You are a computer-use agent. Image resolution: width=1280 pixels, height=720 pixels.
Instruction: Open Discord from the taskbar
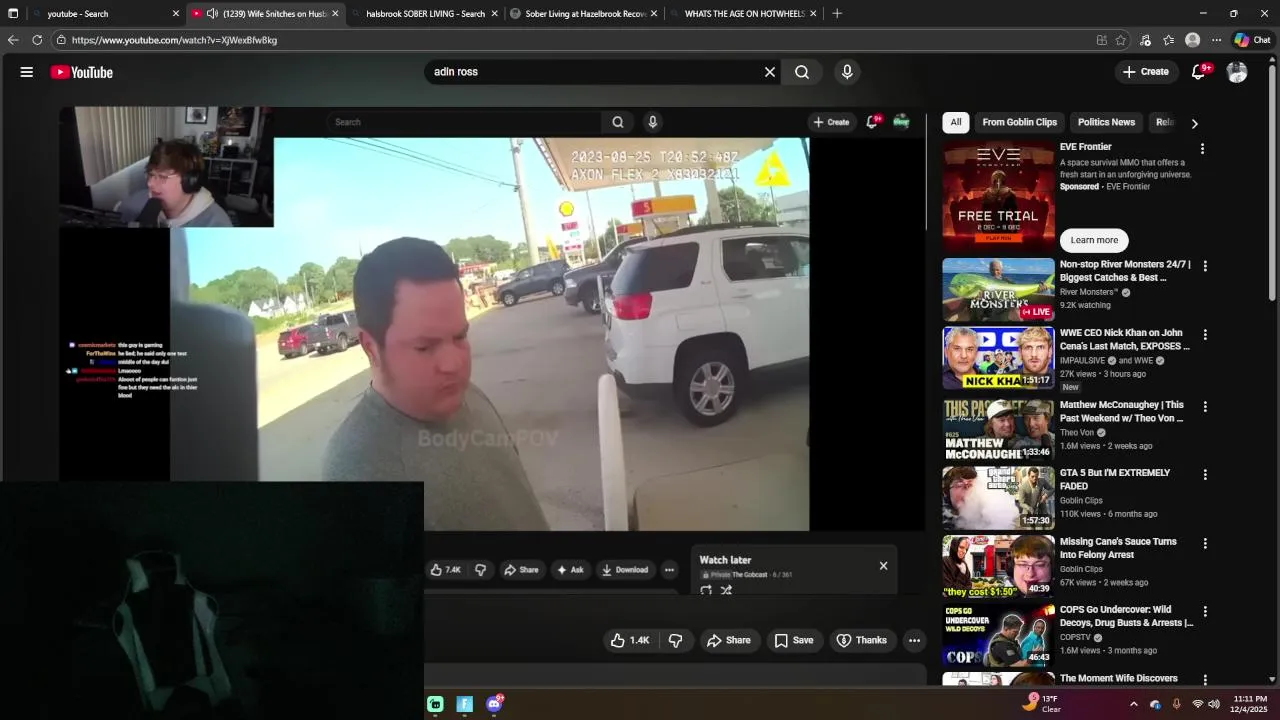[494, 704]
